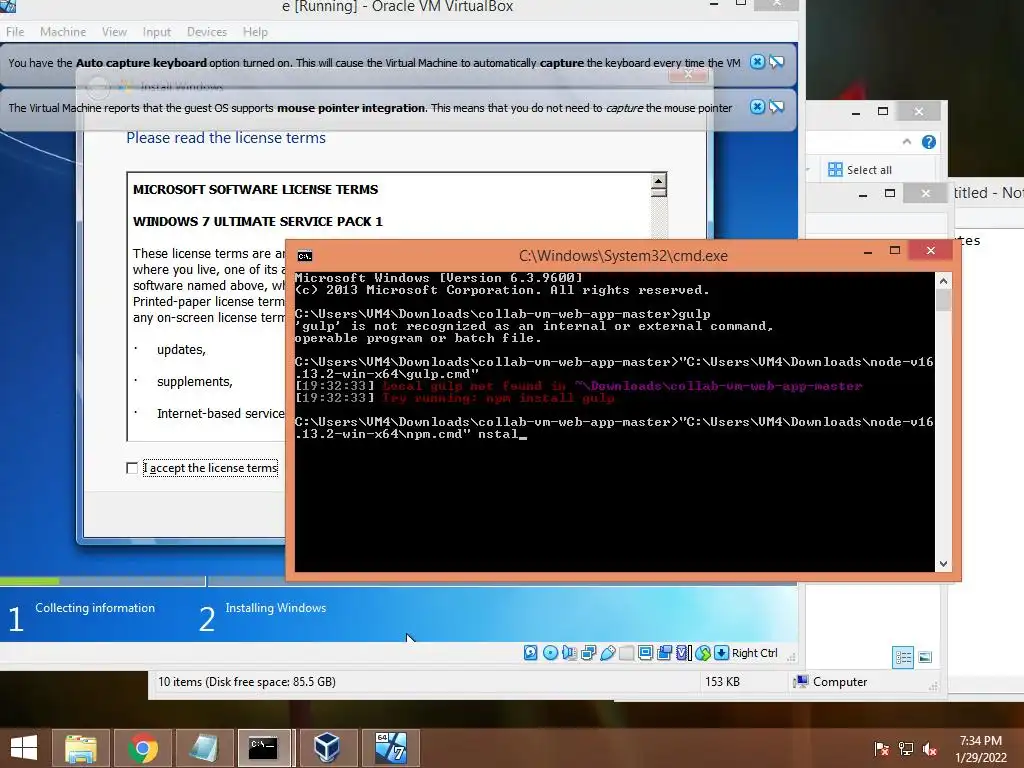
Task: Click the mouse integration indicator in VirtualBox
Action: (703, 652)
